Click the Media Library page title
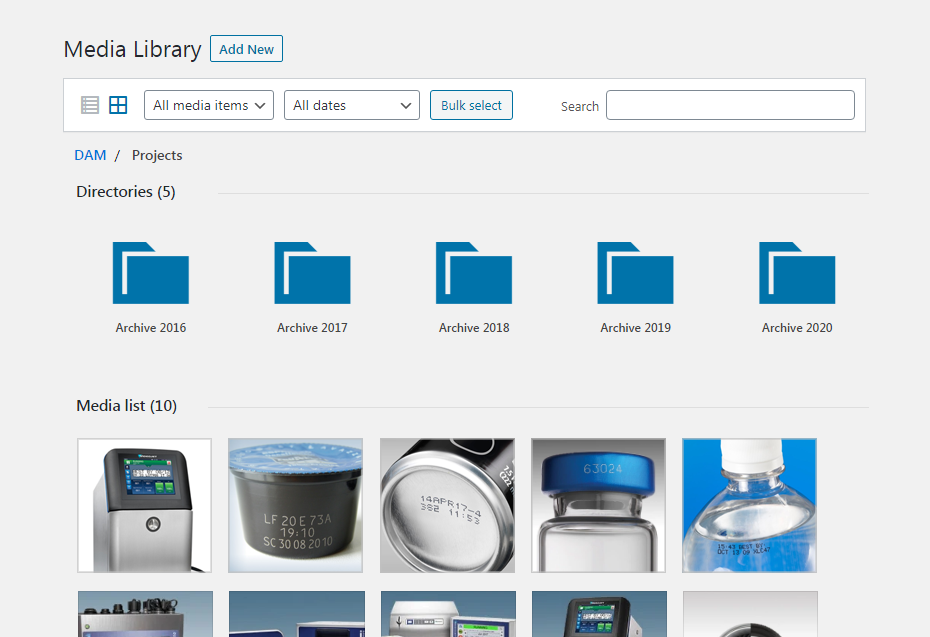The height and width of the screenshot is (637, 930). click(132, 49)
